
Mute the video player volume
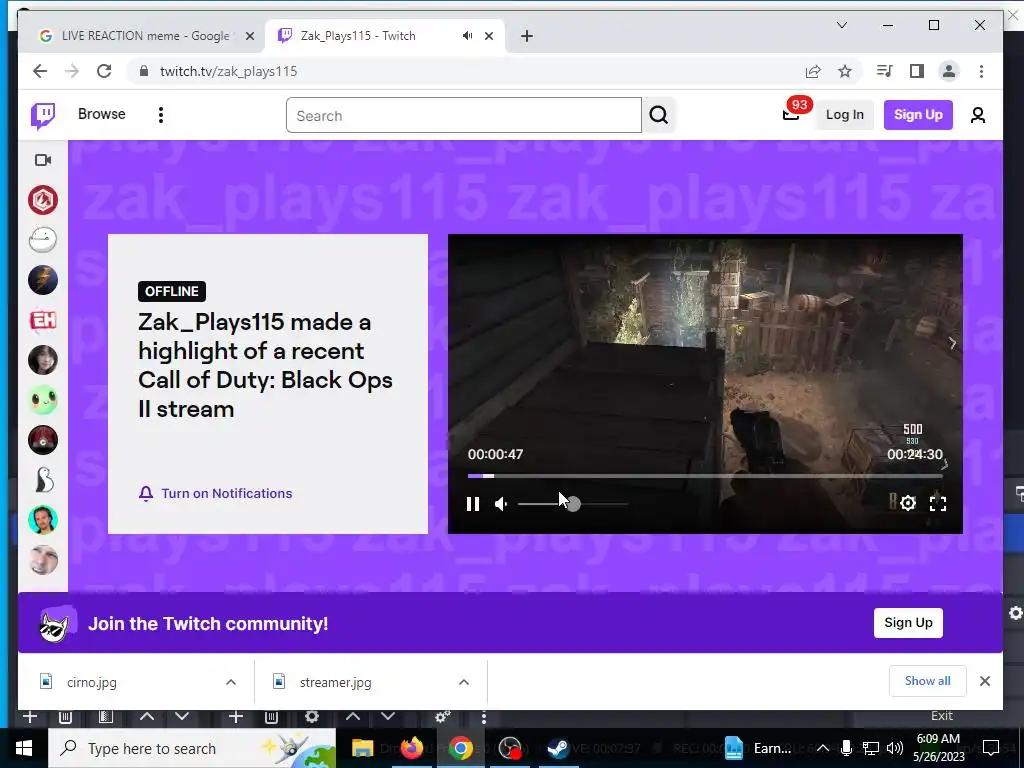tap(502, 504)
